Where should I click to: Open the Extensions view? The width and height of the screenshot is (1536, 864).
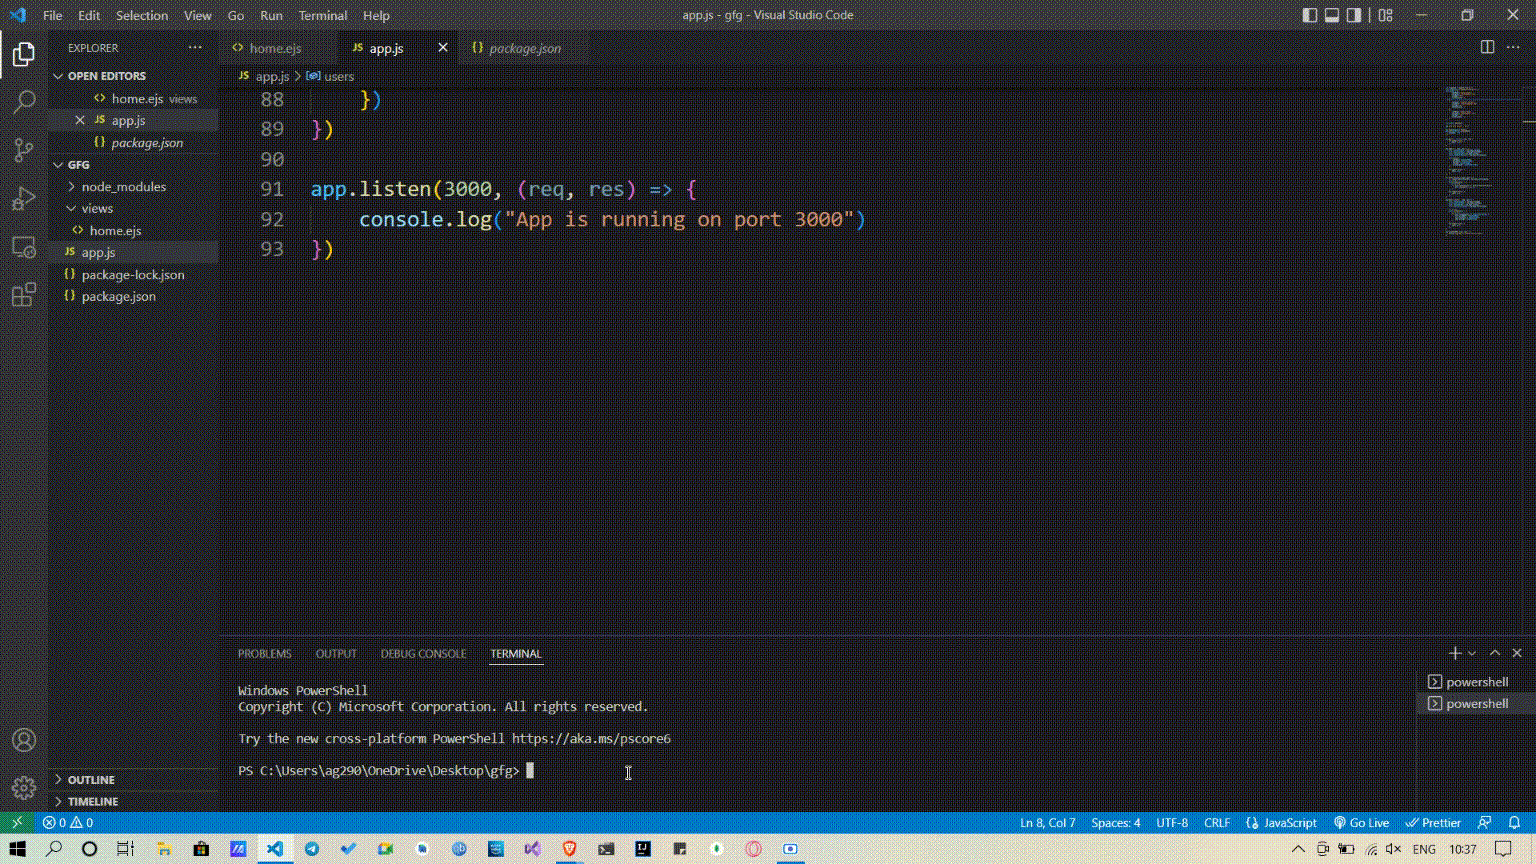(24, 294)
